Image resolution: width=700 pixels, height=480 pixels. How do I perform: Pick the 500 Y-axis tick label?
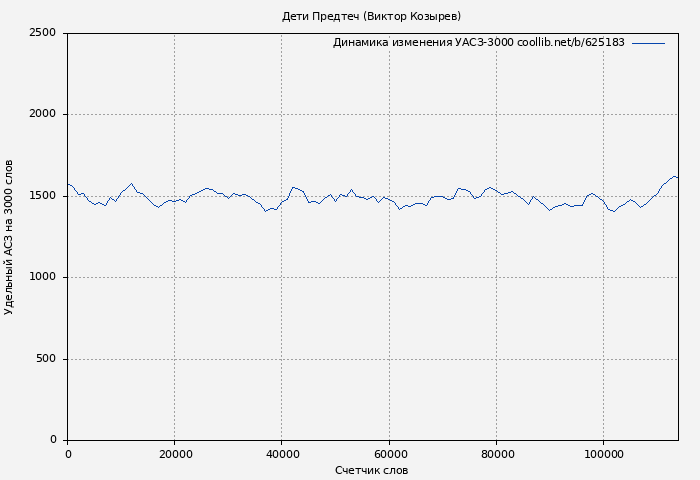(46, 359)
